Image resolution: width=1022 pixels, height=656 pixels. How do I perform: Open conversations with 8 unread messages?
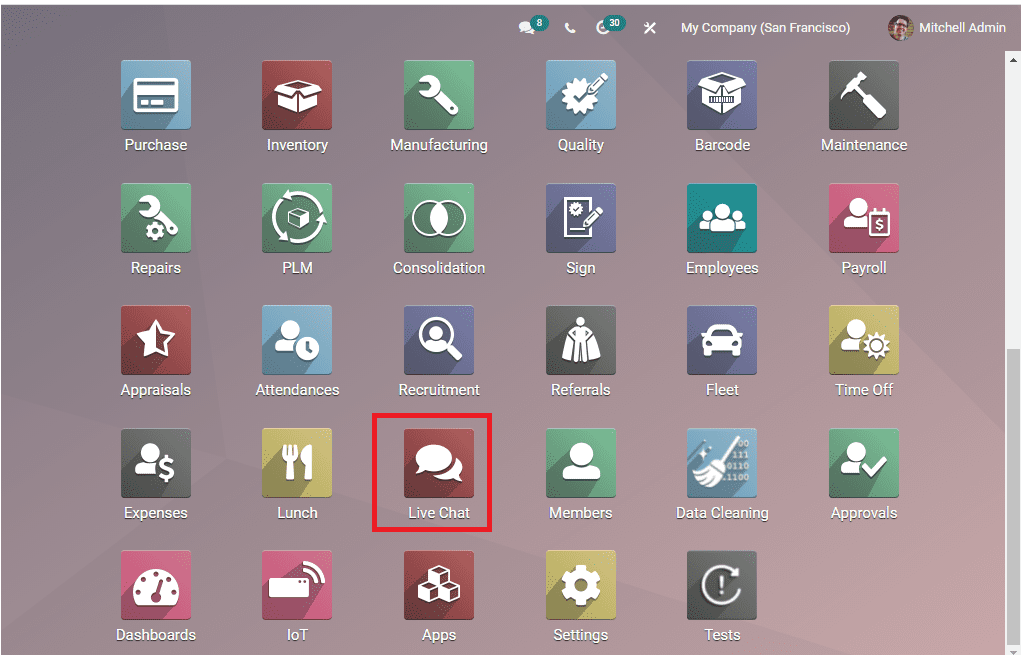click(533, 26)
